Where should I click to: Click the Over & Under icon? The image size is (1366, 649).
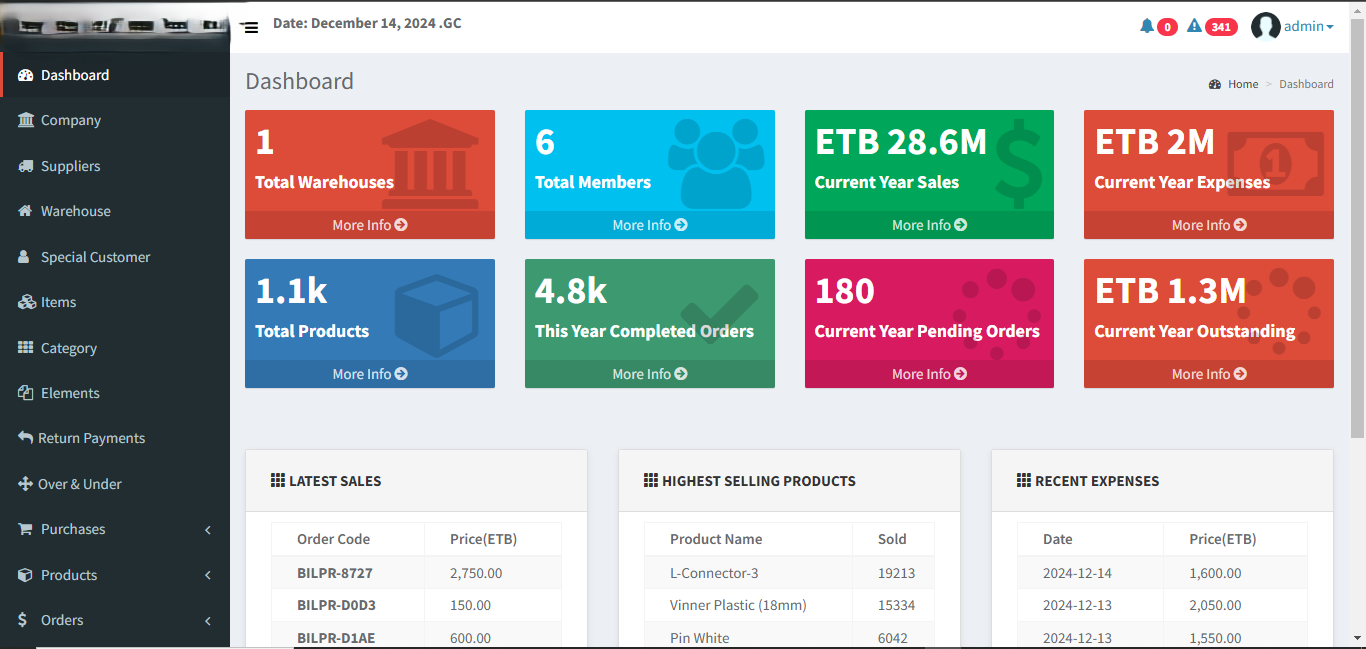point(25,484)
